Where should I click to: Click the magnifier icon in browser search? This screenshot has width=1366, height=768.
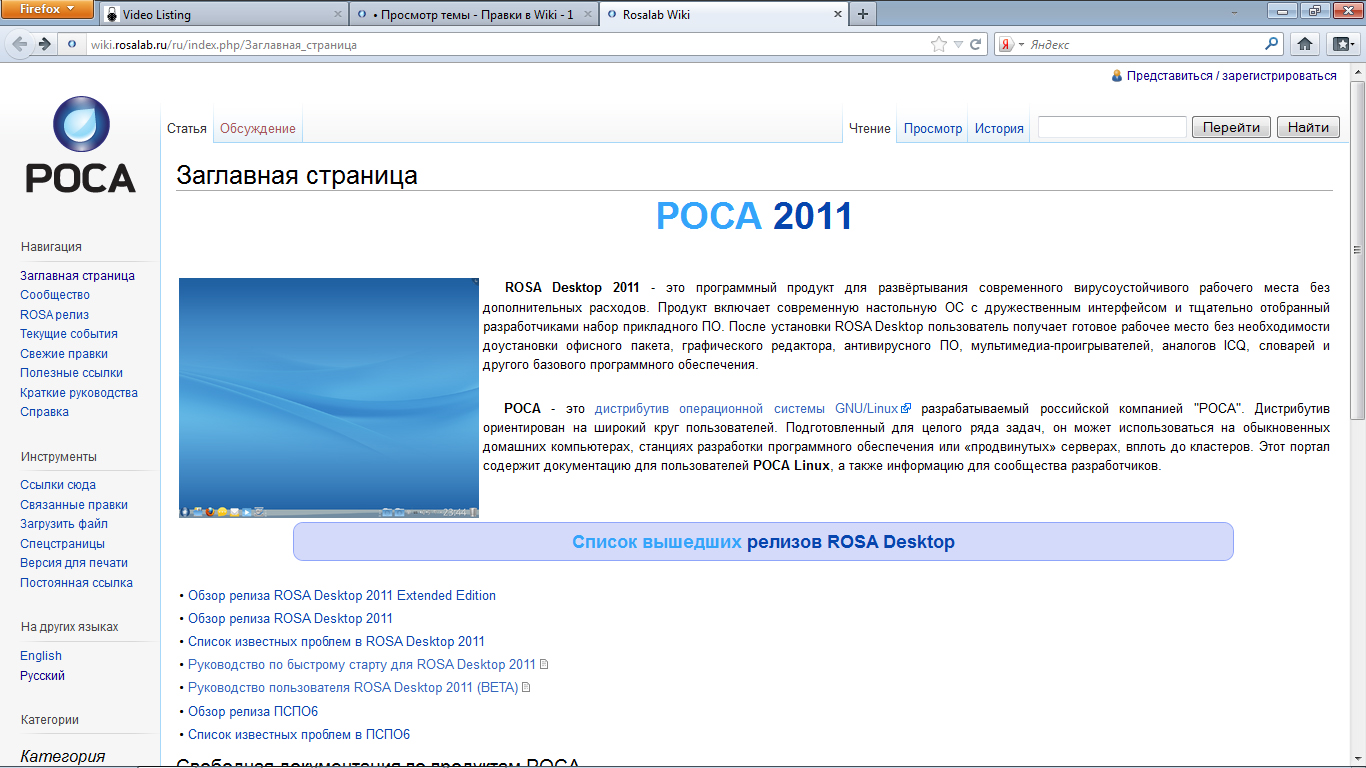tap(1272, 44)
